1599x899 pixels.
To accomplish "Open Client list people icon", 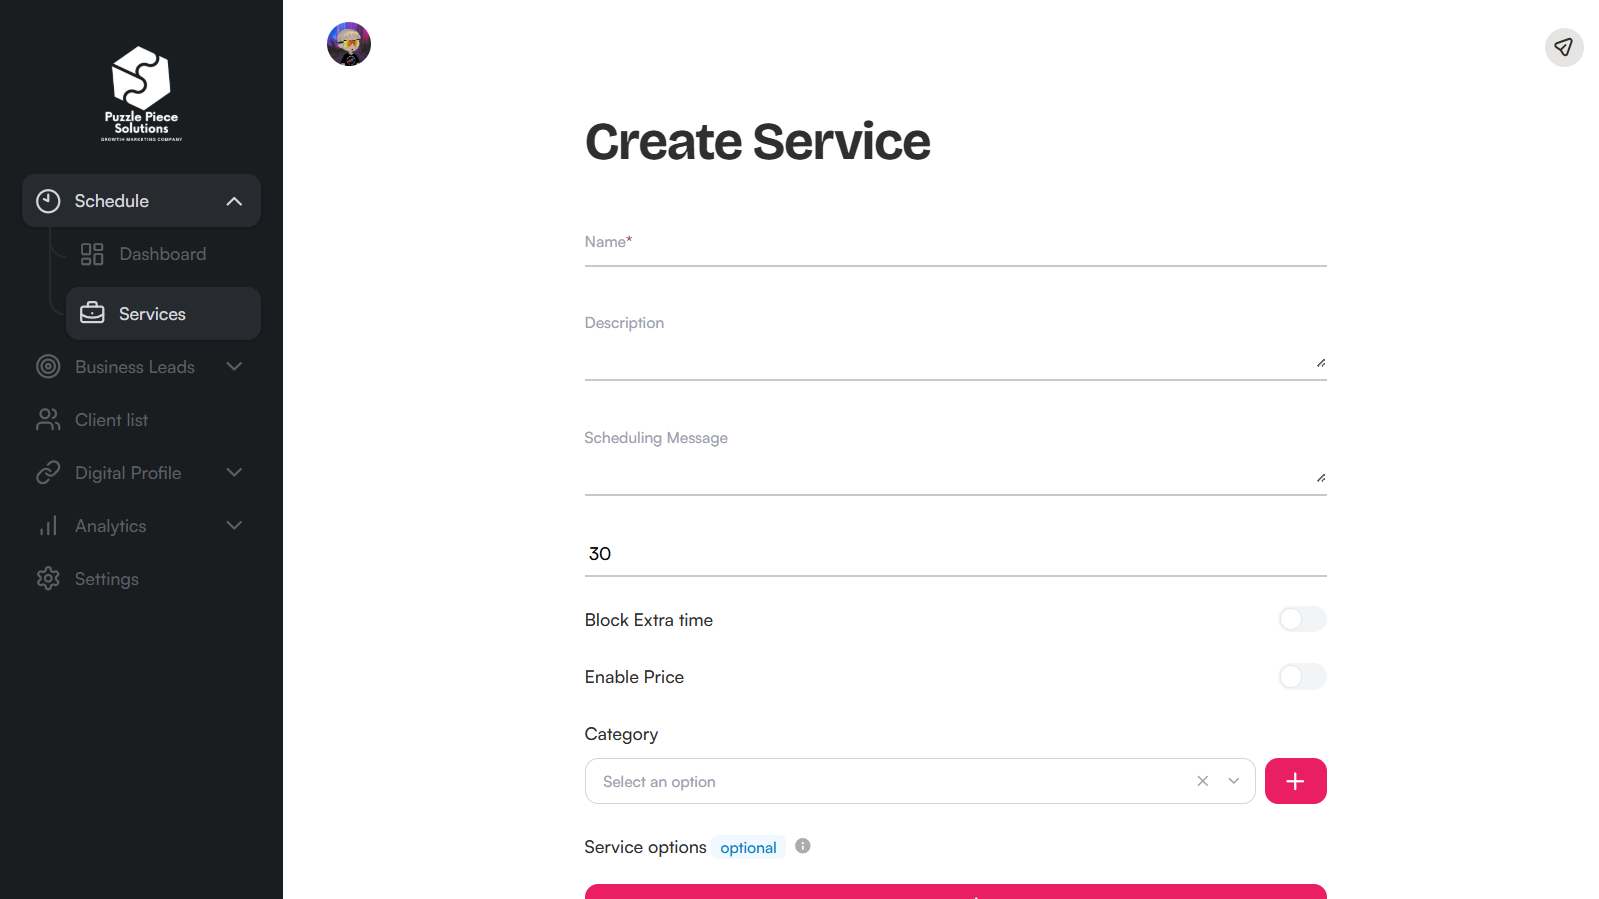I will (x=47, y=419).
